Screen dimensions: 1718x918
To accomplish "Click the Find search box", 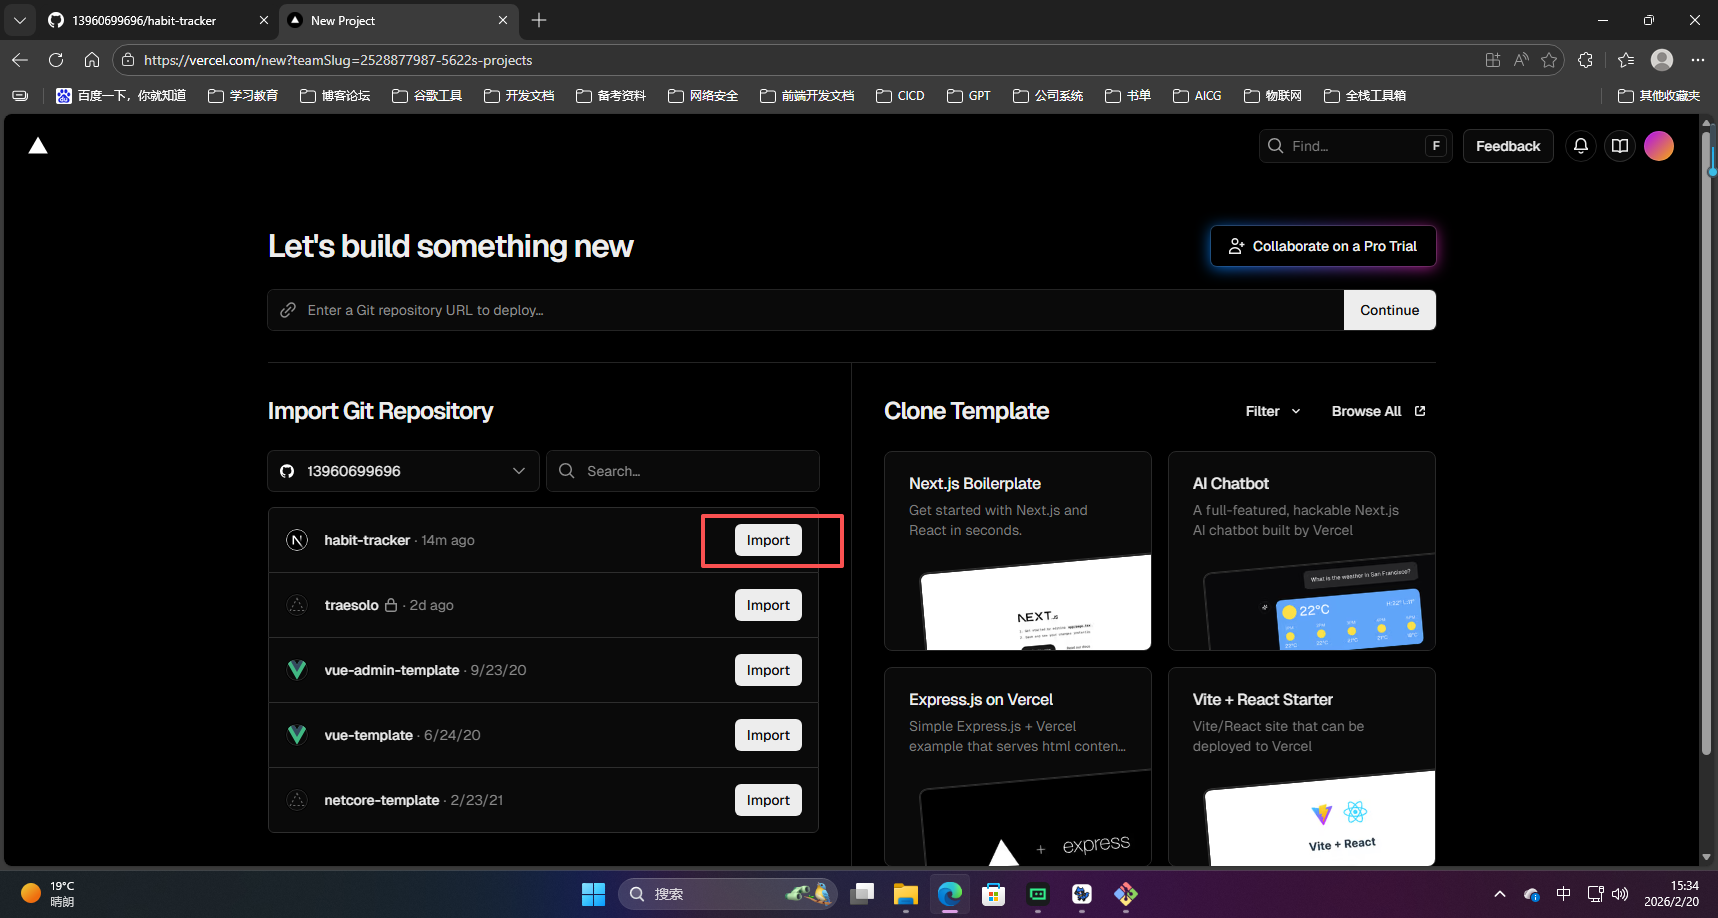I will coord(1355,146).
